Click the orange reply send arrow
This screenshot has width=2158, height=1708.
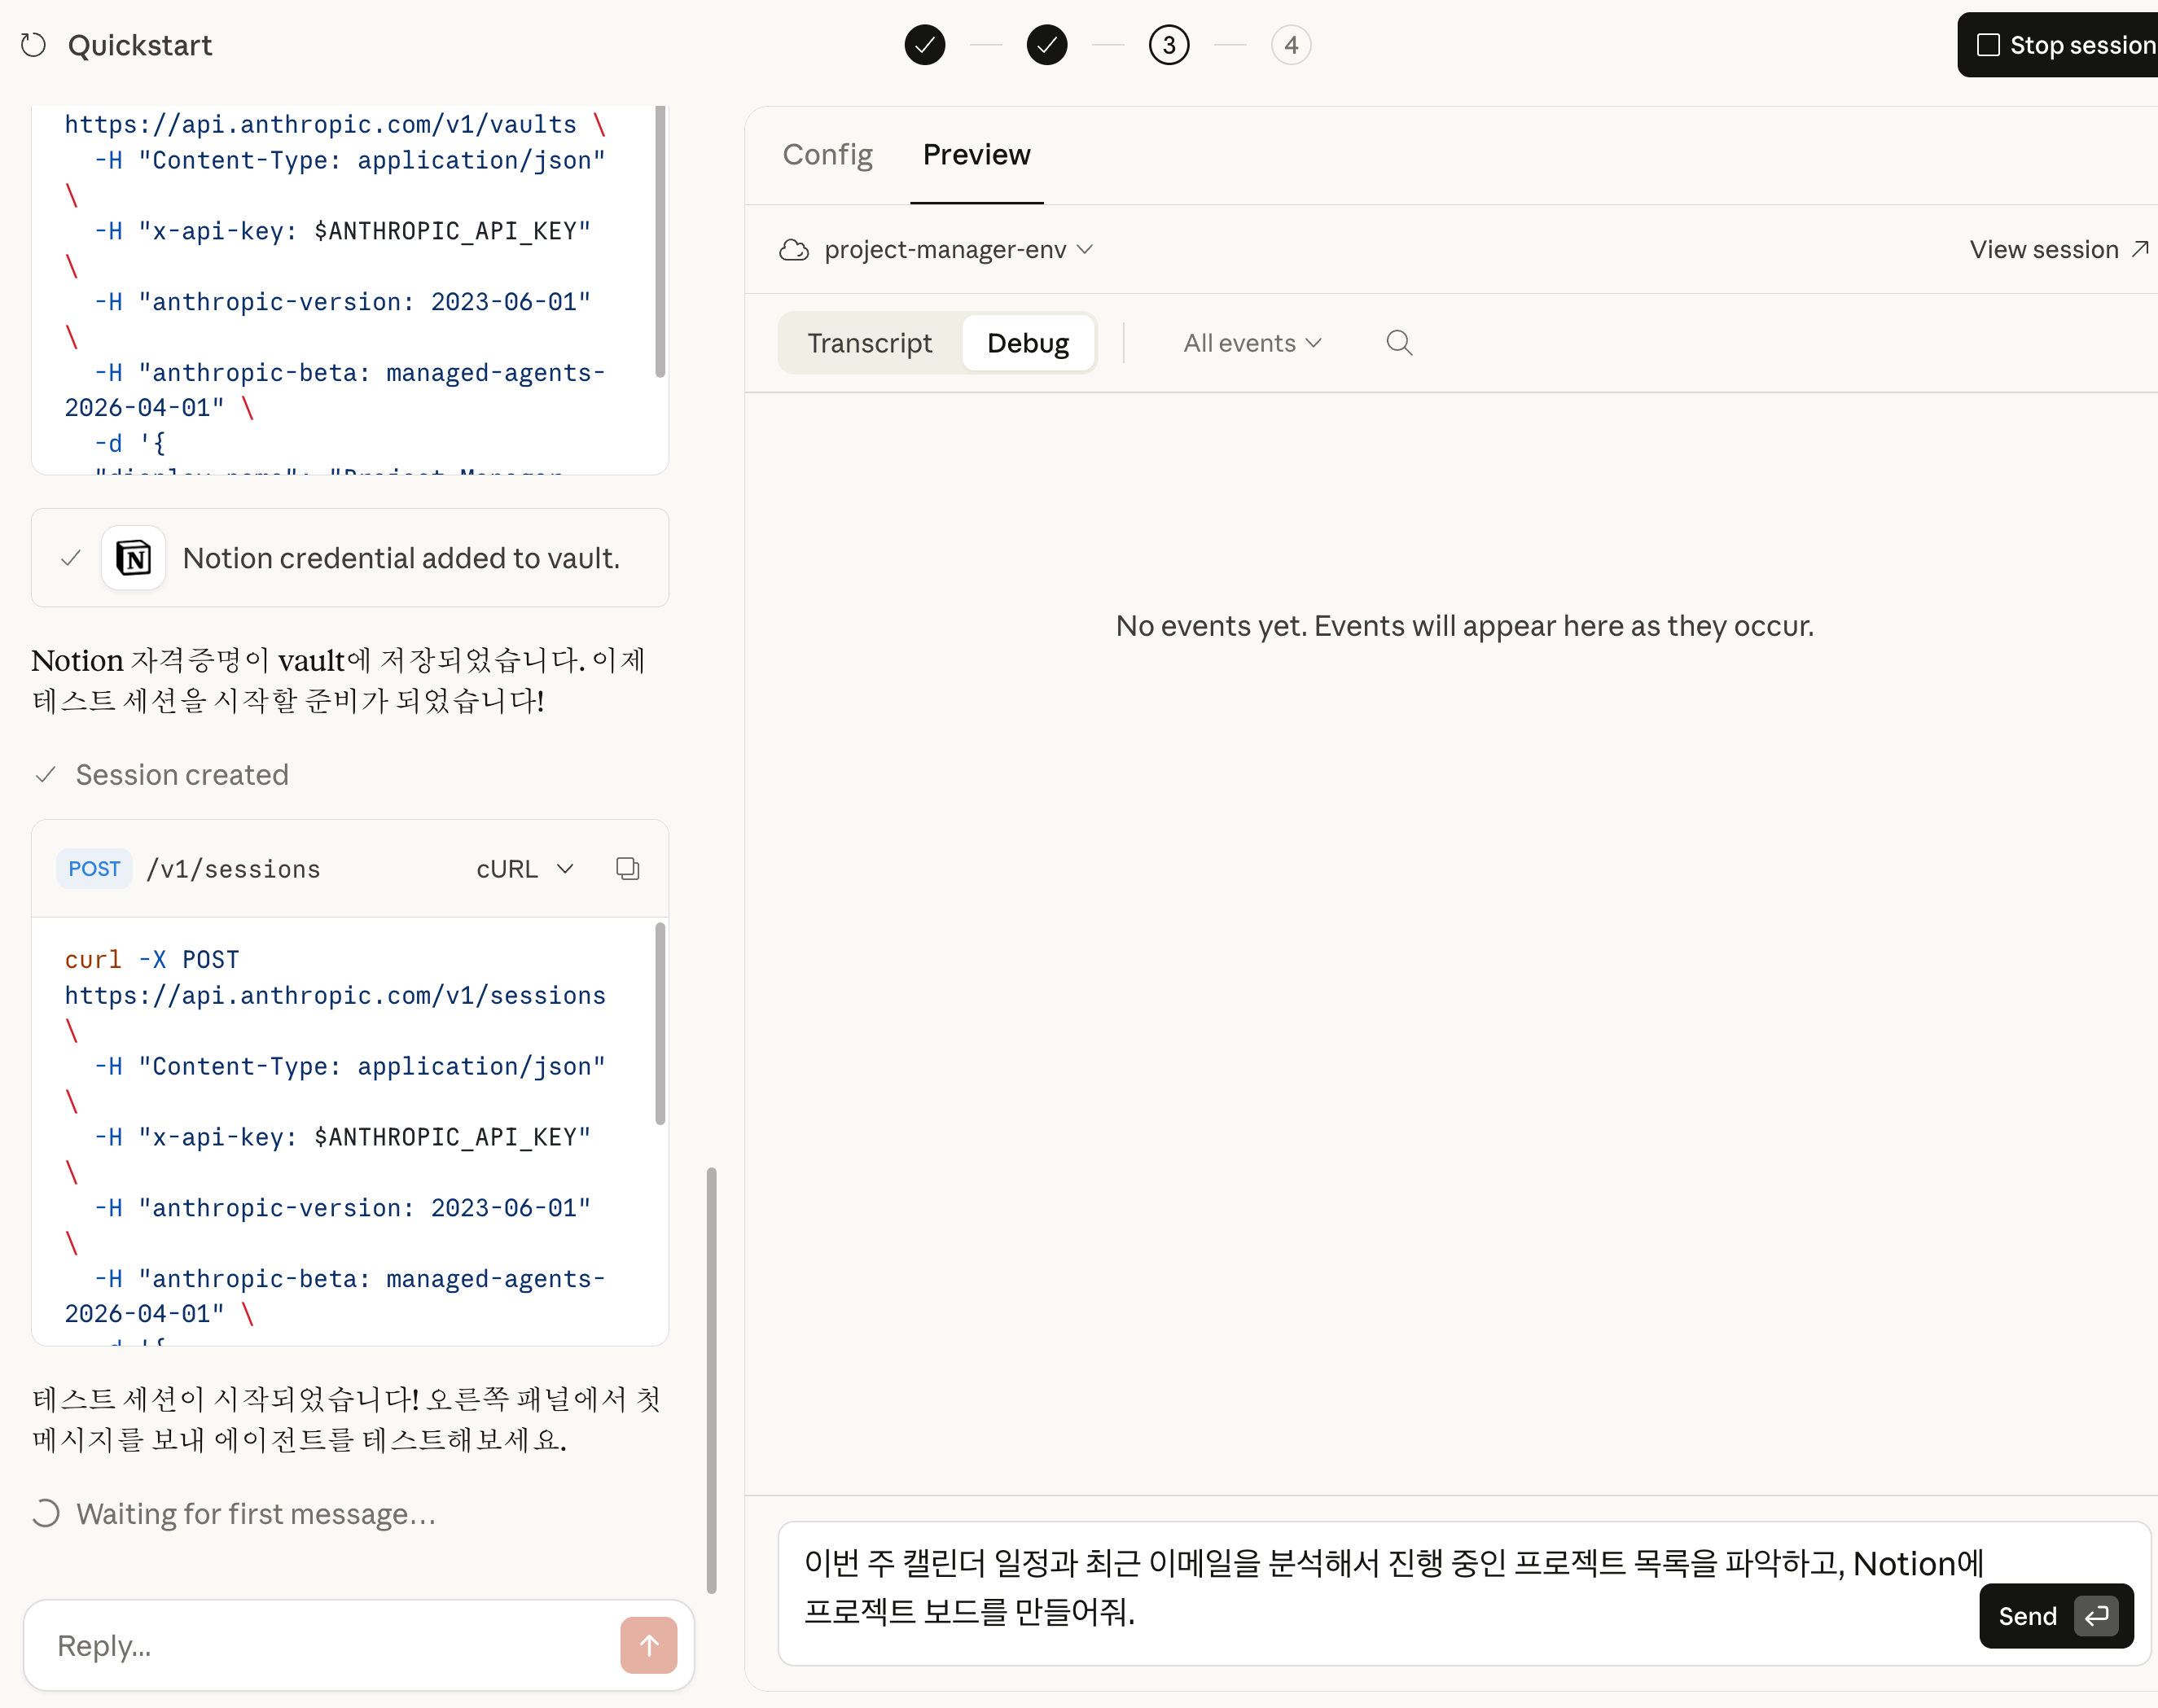tap(648, 1645)
